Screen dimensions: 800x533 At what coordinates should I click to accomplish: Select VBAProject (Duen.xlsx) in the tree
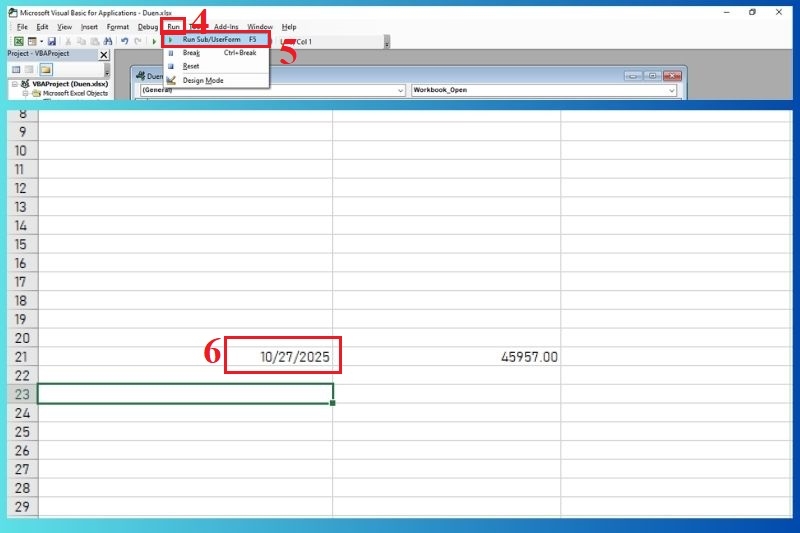click(x=70, y=84)
